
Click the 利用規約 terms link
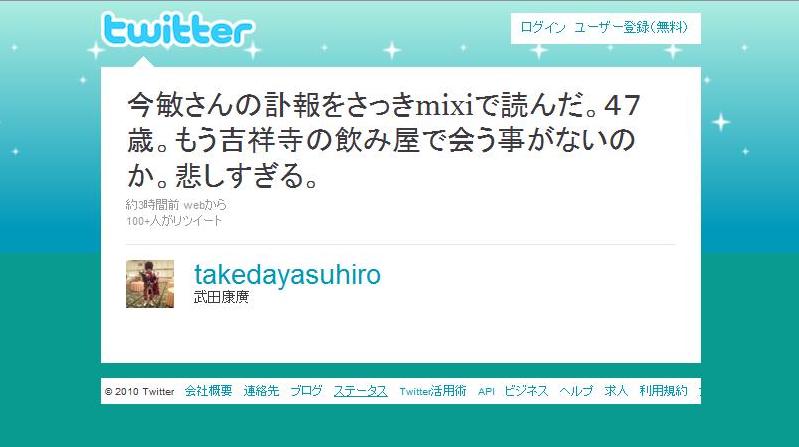coord(663,391)
